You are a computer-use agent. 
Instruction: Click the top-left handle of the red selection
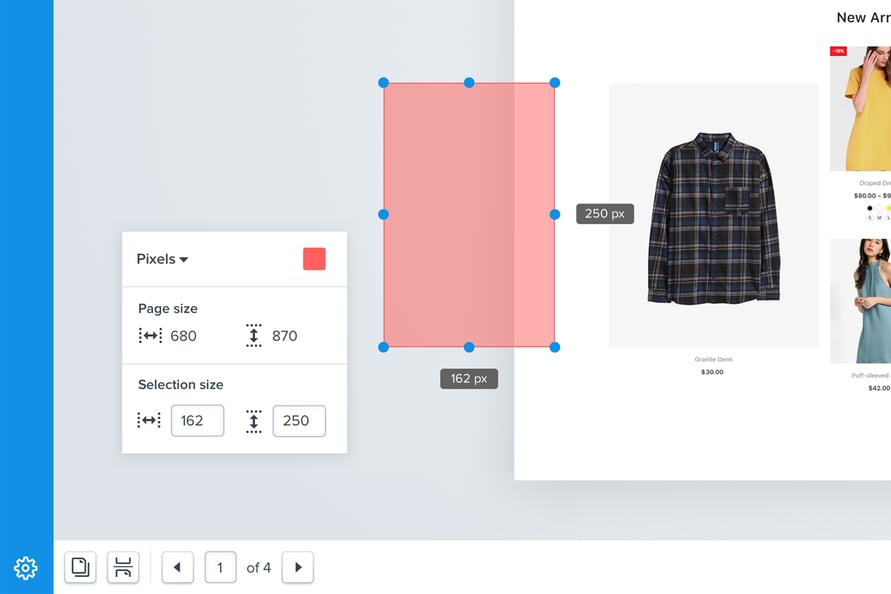point(383,83)
